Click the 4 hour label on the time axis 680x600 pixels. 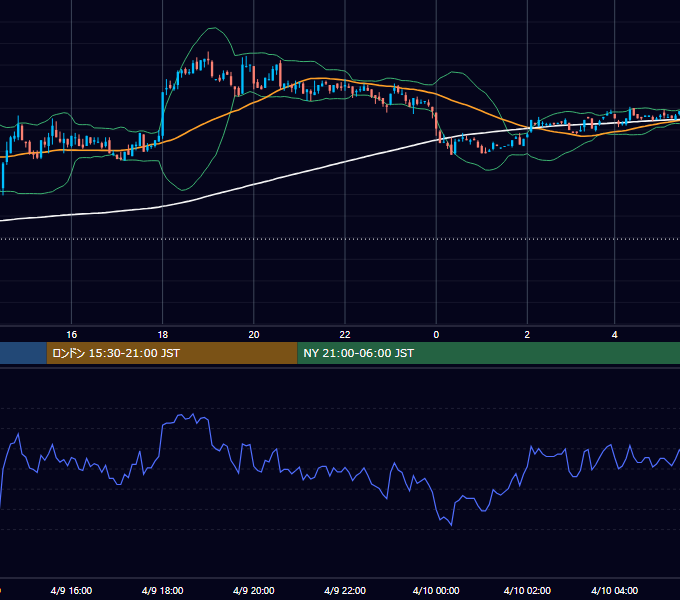615,335
